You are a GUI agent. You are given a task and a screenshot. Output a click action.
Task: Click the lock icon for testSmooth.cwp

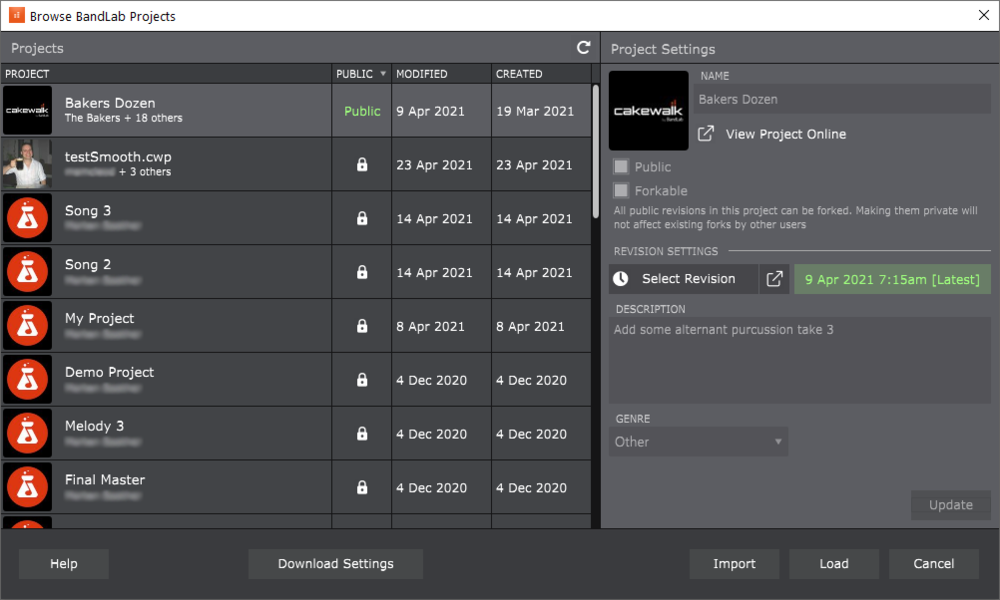point(362,165)
